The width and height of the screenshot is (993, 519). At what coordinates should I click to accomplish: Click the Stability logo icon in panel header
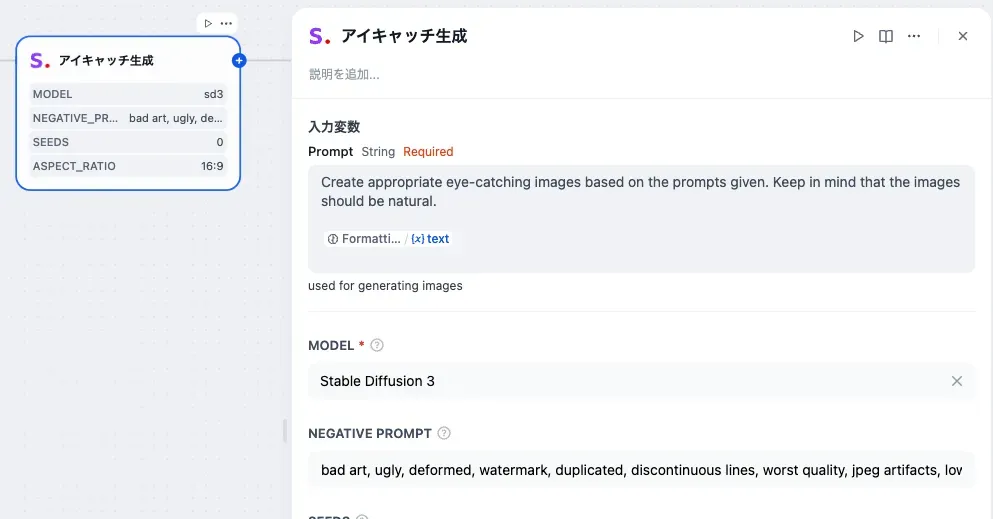pos(319,37)
